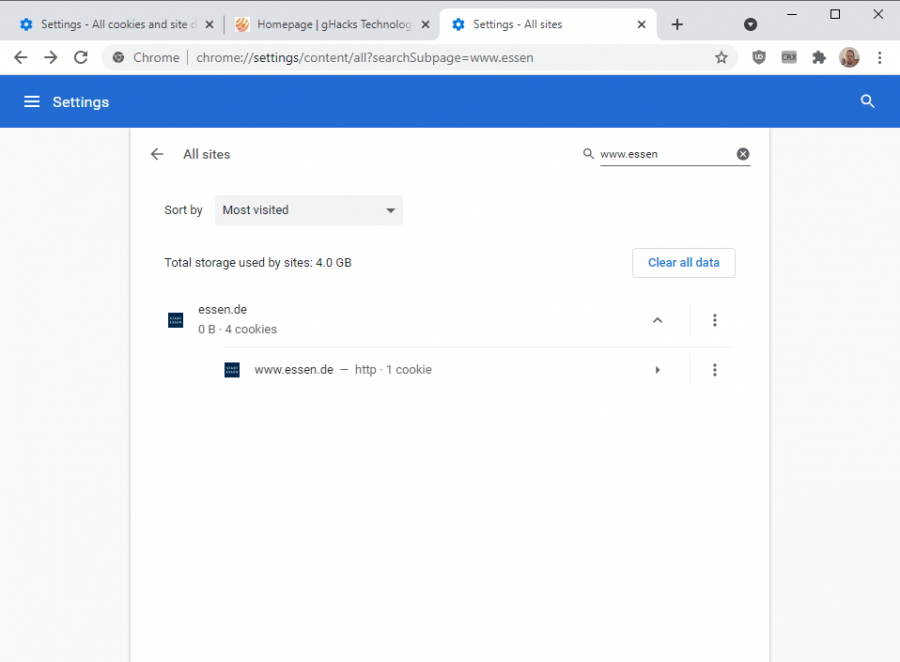Go back using browser back arrow
Screen dimensions: 900x662
pos(21,57)
